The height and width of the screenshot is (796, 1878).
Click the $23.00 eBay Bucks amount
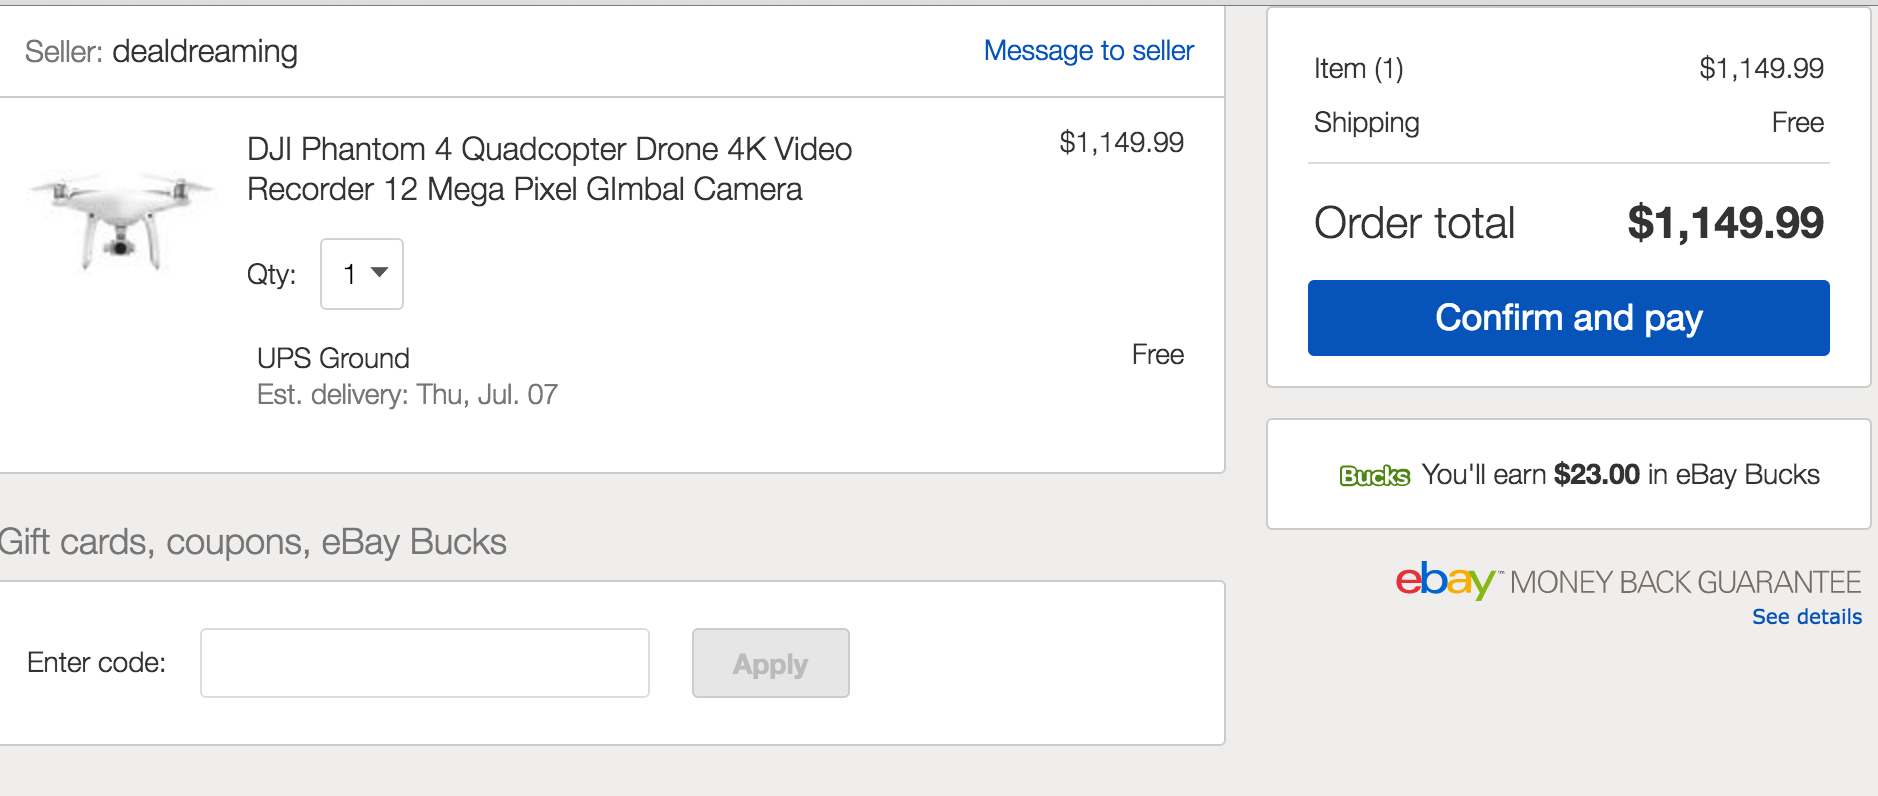[1596, 474]
